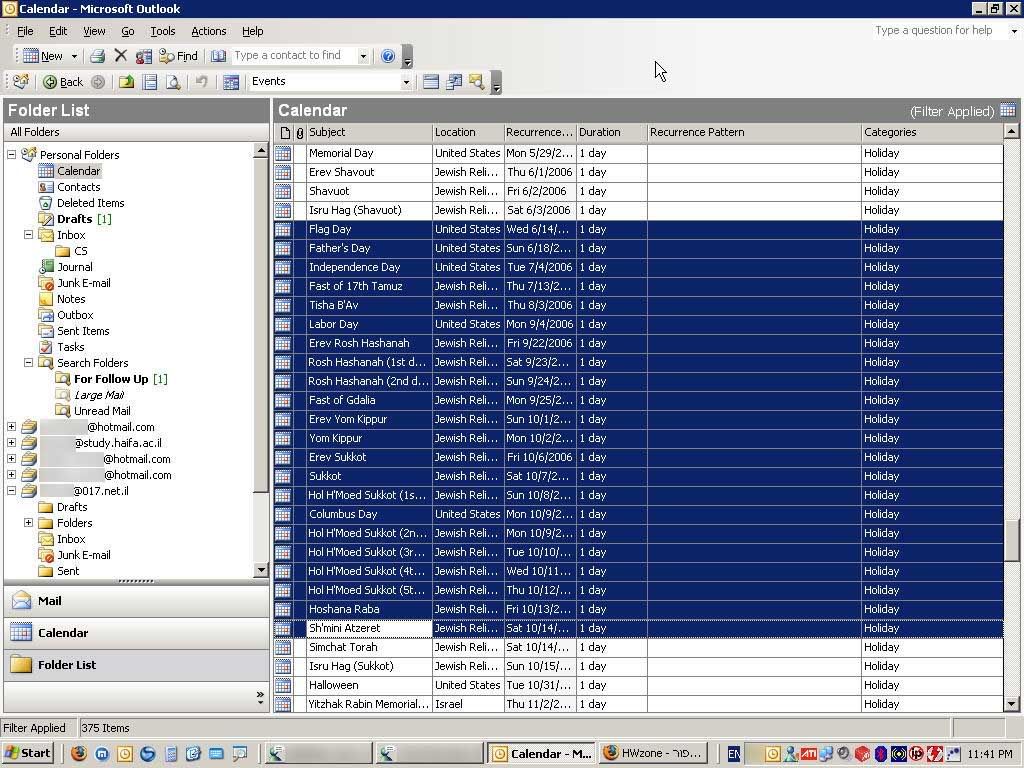Select the Memorial Day event row
This screenshot has height=768, width=1024.
[x=638, y=153]
